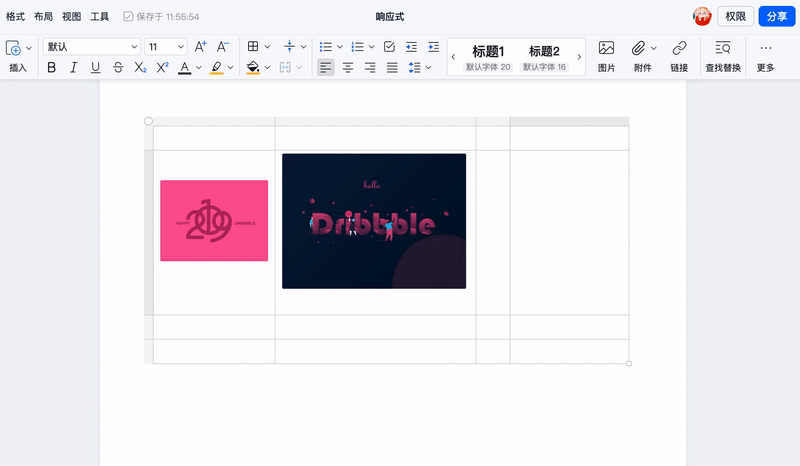This screenshot has height=466, width=800.
Task: Toggle italic formatting
Action: (x=73, y=67)
